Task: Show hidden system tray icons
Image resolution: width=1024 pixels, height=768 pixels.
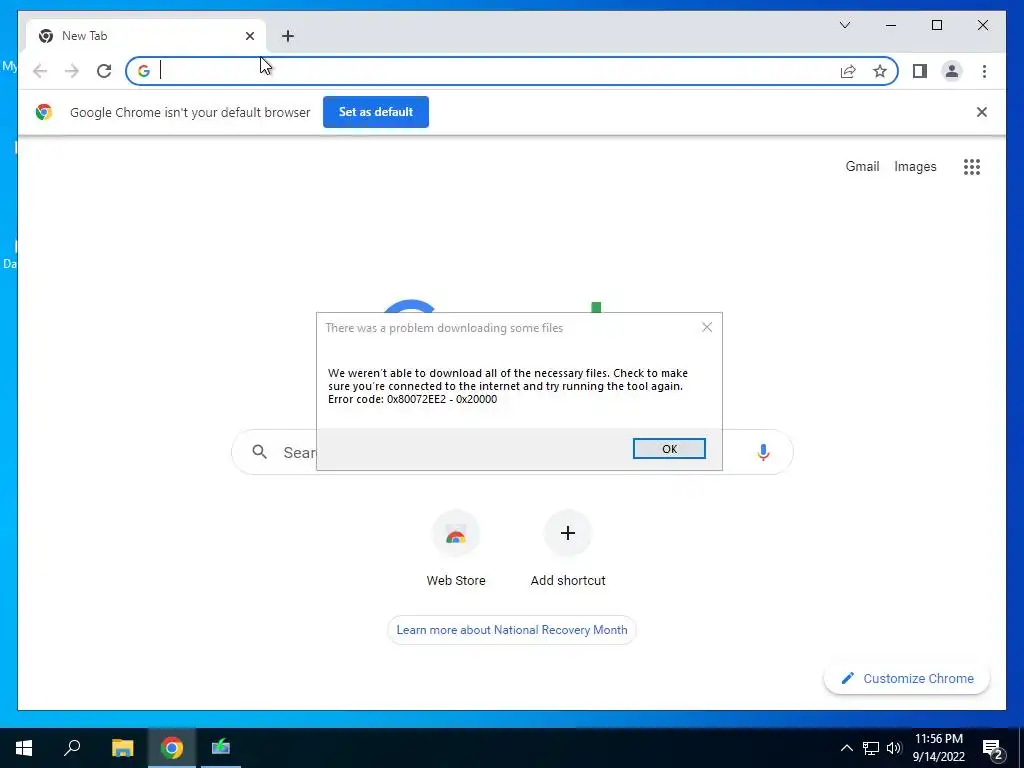Action: pyautogui.click(x=846, y=748)
